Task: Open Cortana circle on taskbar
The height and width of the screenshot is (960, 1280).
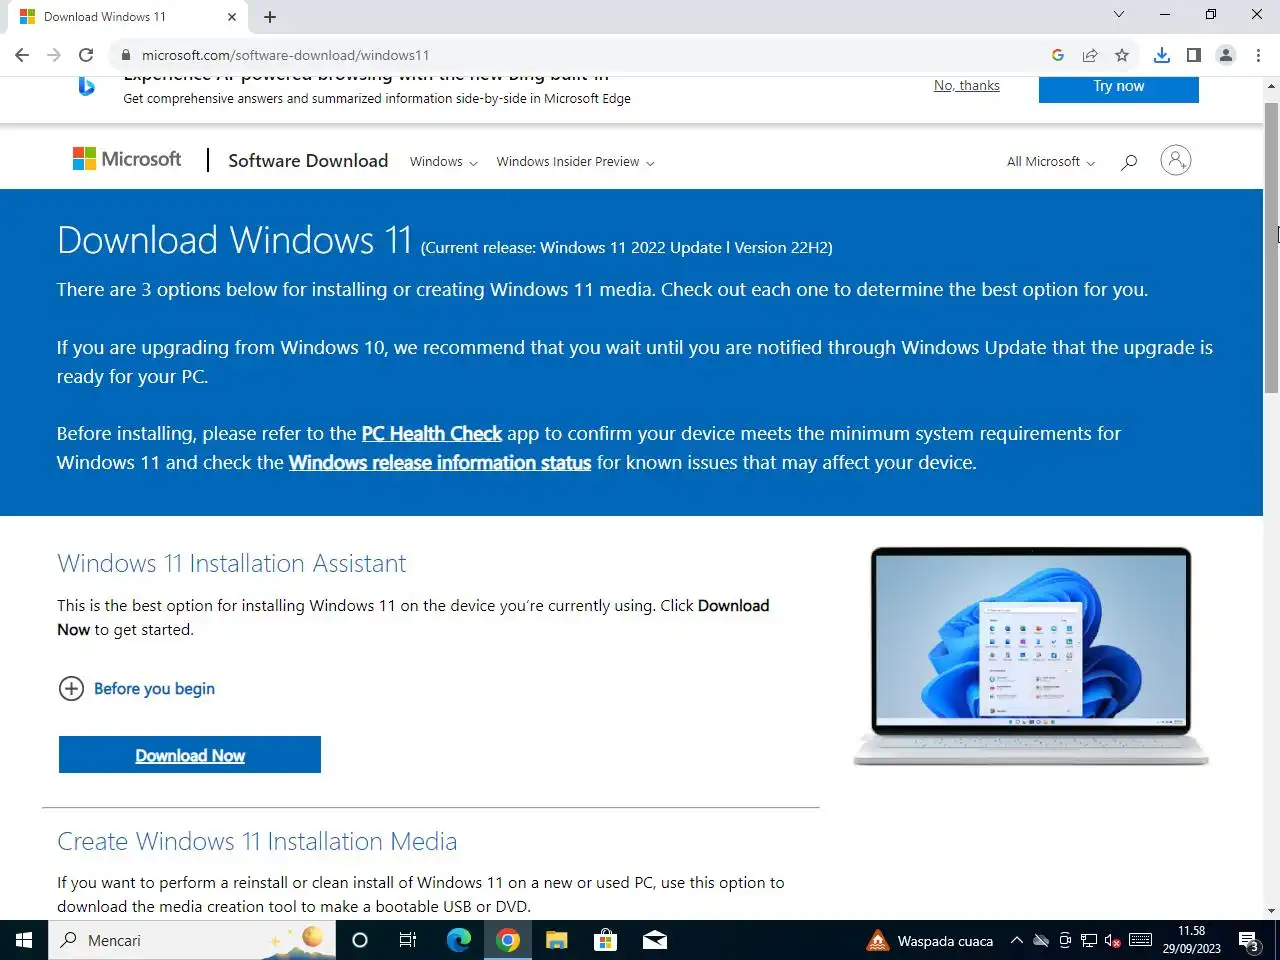Action: point(360,940)
